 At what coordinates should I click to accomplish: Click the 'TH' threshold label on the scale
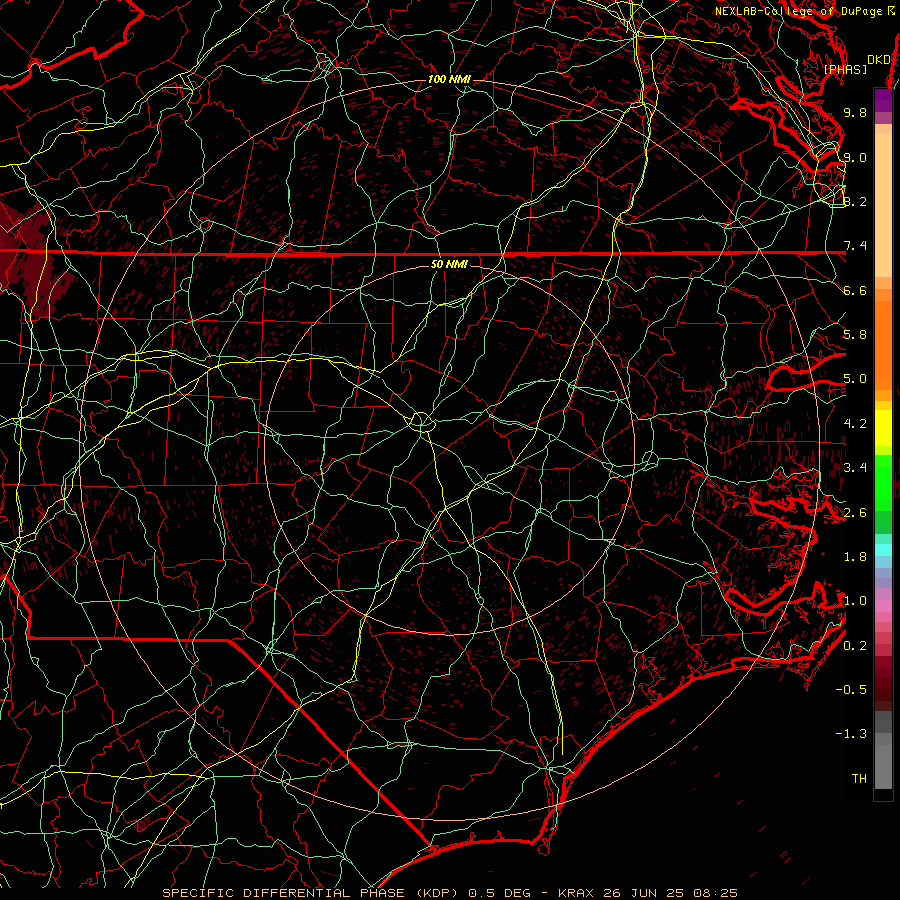[859, 779]
